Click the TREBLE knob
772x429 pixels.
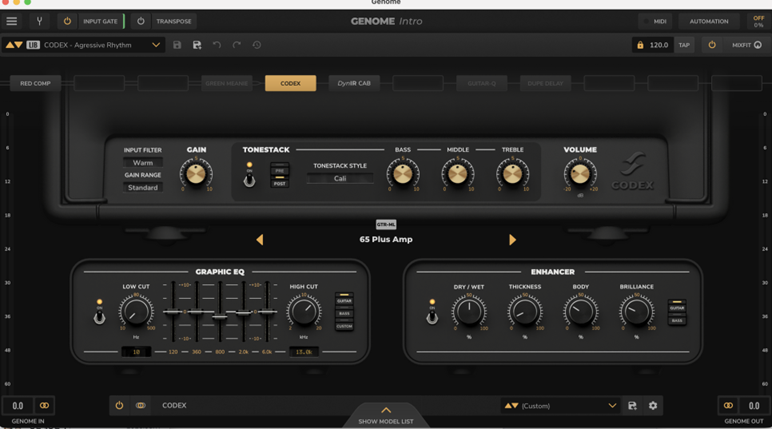[x=513, y=173]
